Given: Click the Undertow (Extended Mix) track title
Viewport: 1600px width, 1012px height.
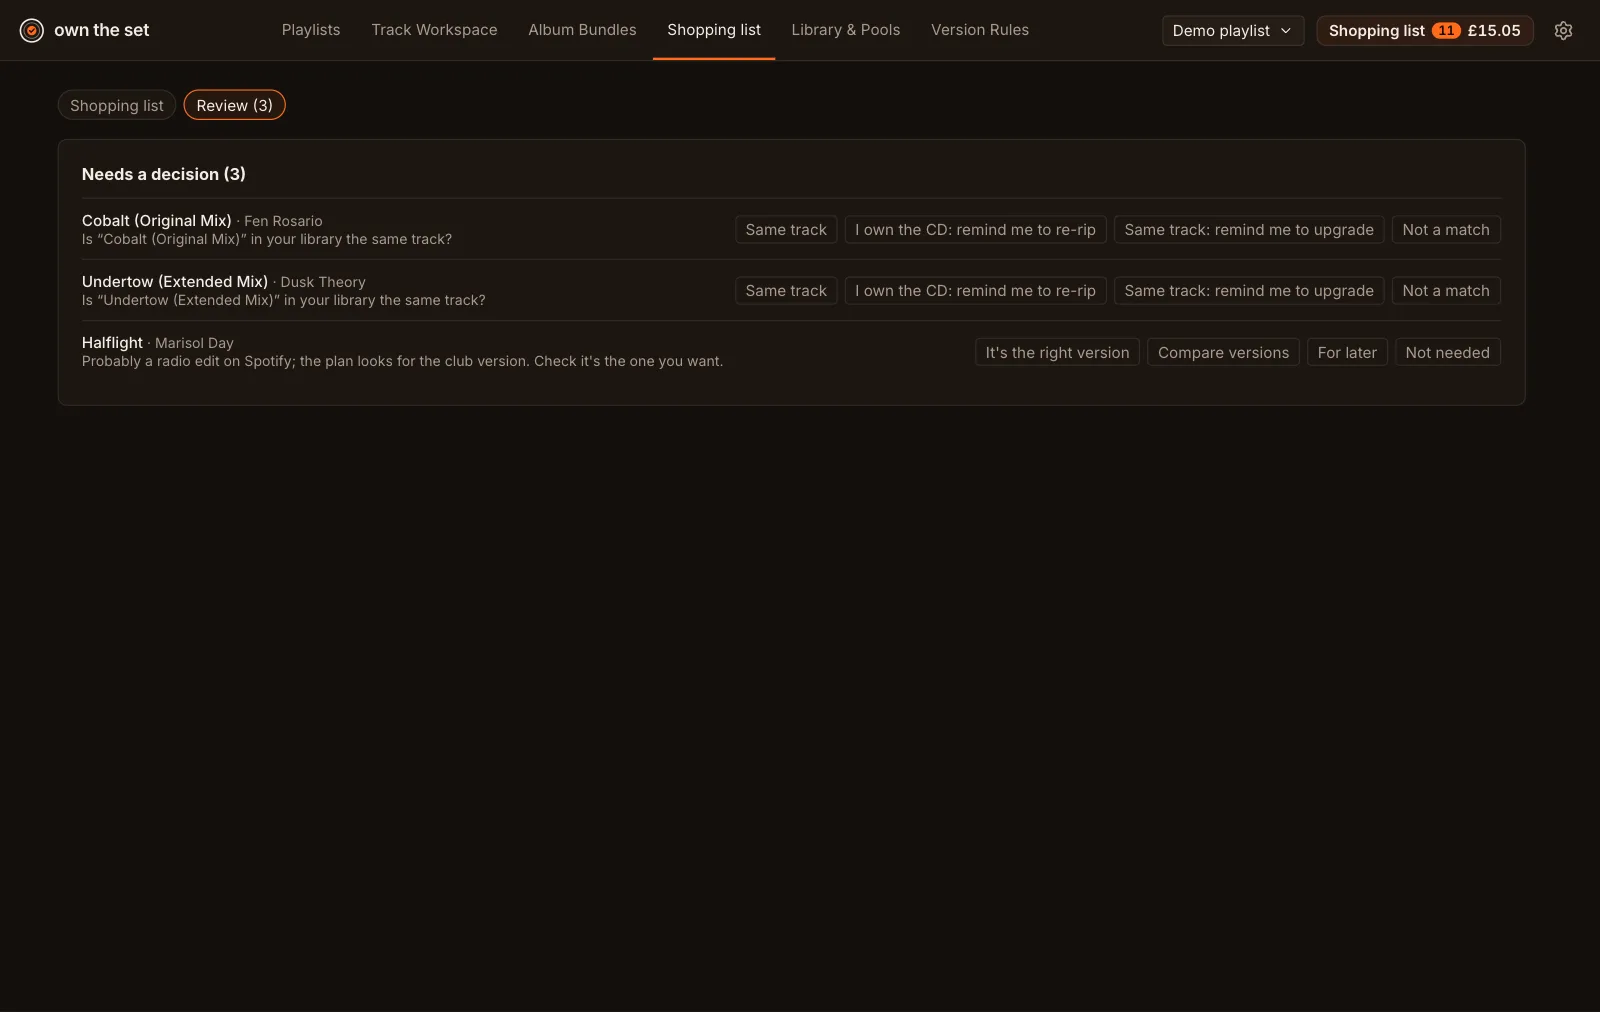Looking at the screenshot, I should [x=175, y=282].
